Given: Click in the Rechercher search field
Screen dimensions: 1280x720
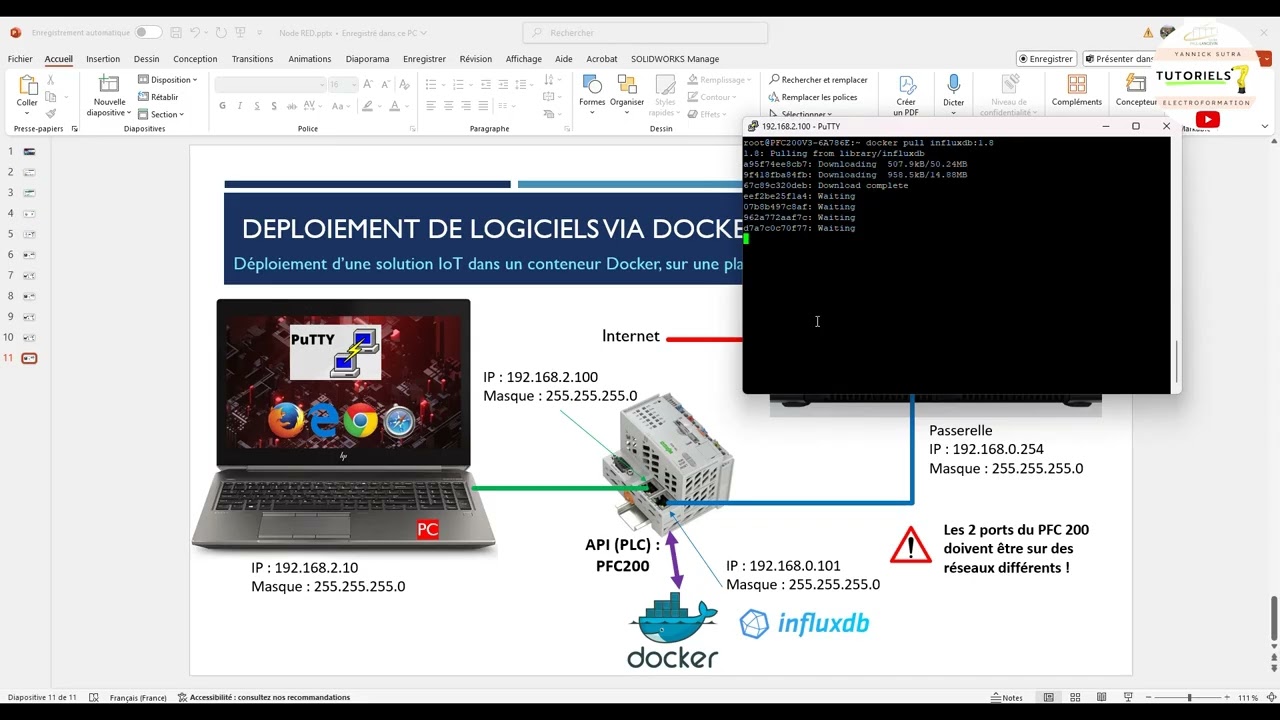Looking at the screenshot, I should coord(645,33).
